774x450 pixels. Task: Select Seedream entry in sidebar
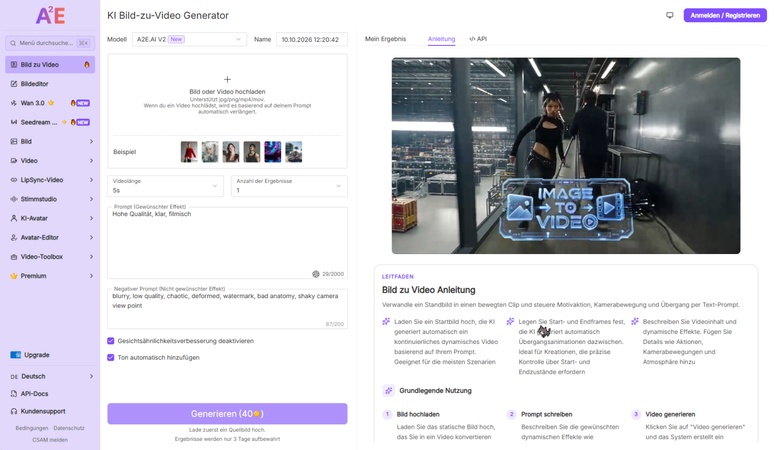[50, 122]
